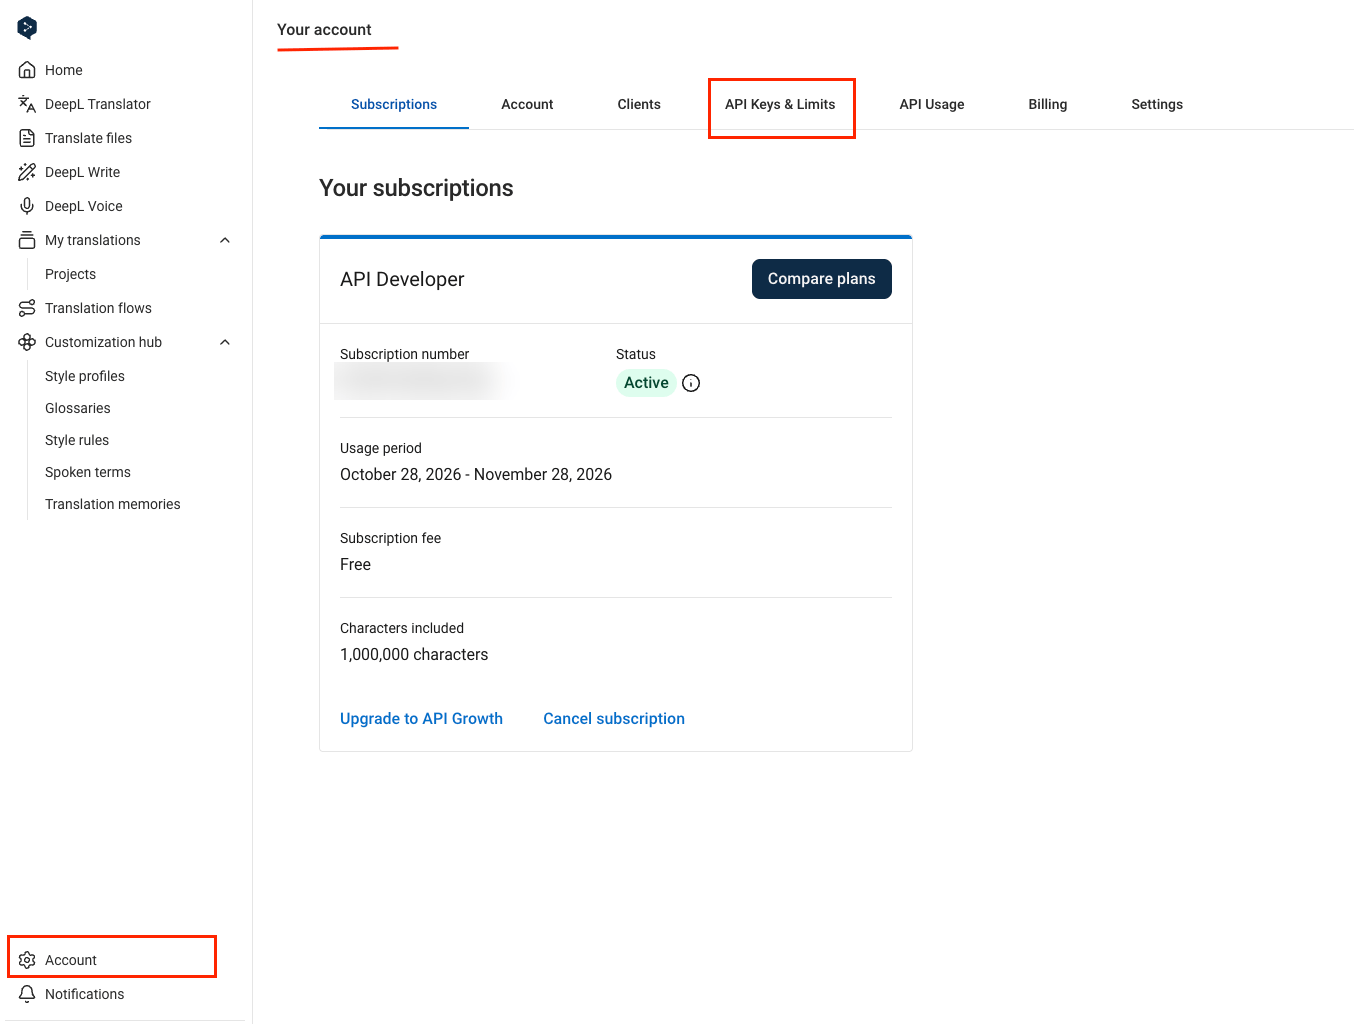Open Style profiles in the sidebar
1354x1024 pixels.
[85, 376]
